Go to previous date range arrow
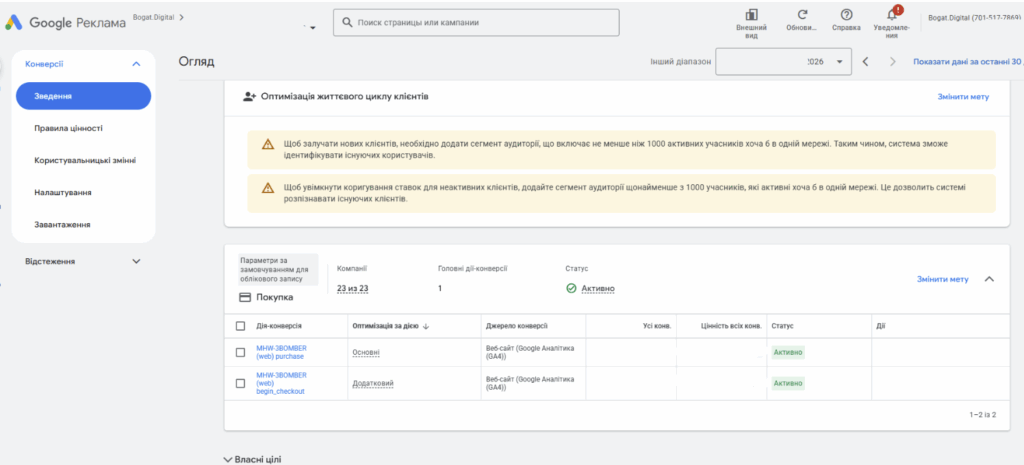The image size is (1024, 465). tap(865, 61)
